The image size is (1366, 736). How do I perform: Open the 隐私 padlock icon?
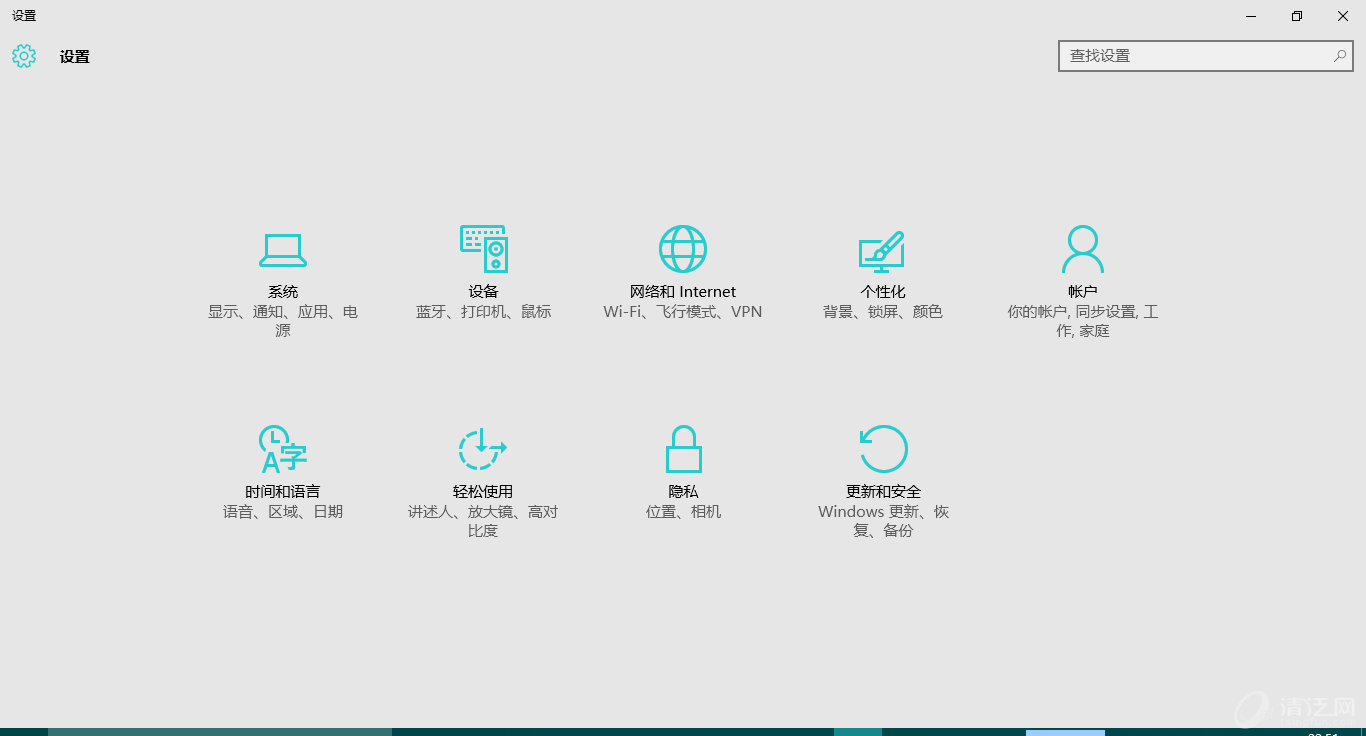(x=684, y=449)
